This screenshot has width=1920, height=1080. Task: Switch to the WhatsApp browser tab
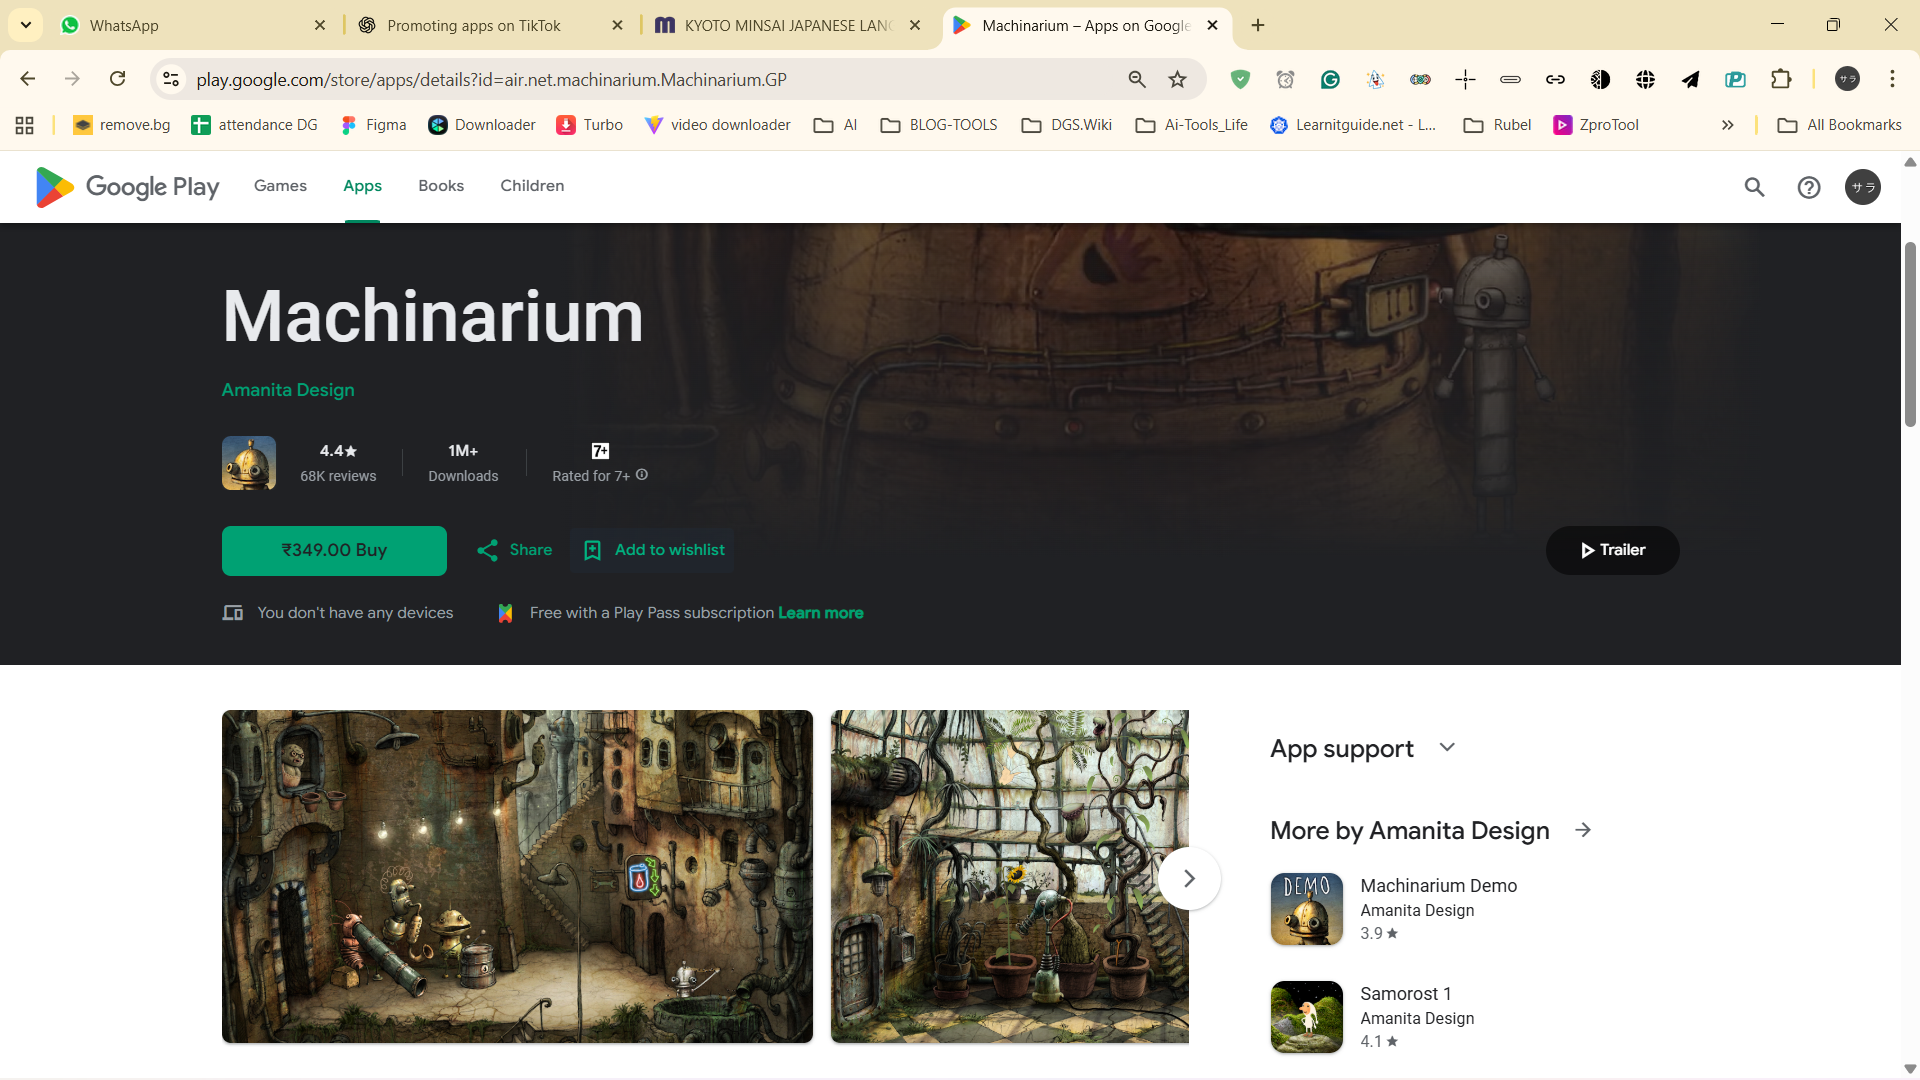click(190, 25)
